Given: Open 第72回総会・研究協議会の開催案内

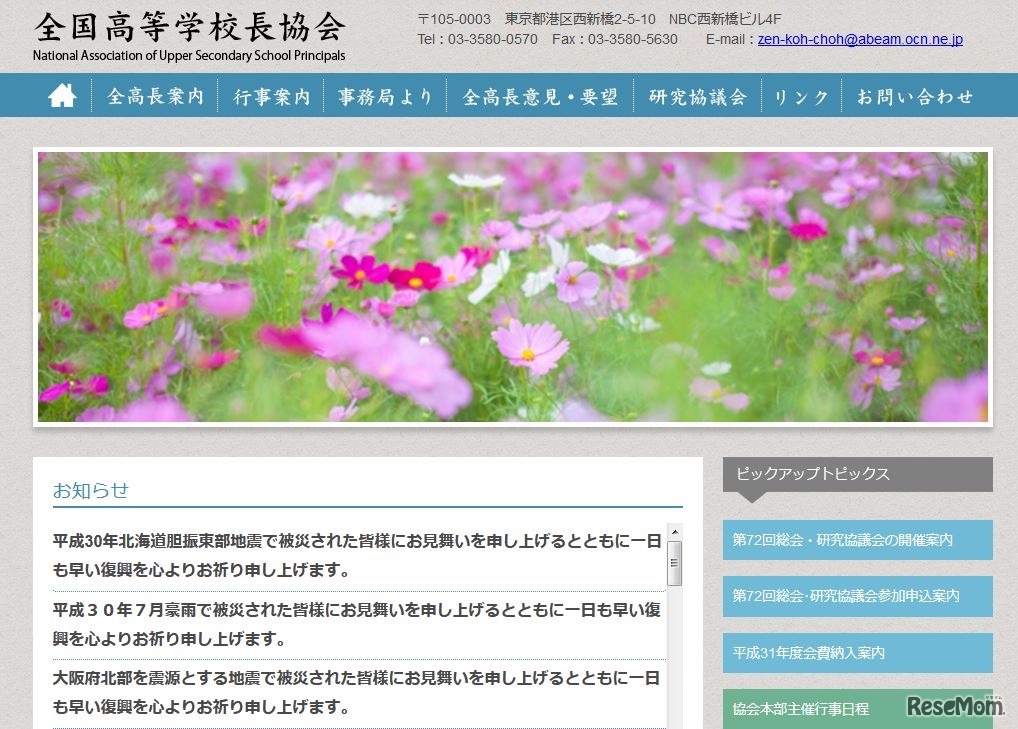Looking at the screenshot, I should tap(855, 540).
